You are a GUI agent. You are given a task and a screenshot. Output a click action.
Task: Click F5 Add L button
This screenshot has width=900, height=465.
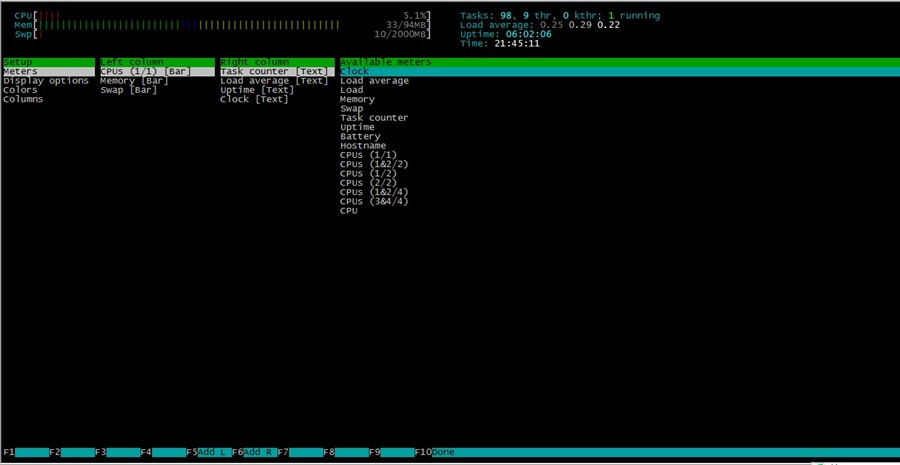[209, 452]
